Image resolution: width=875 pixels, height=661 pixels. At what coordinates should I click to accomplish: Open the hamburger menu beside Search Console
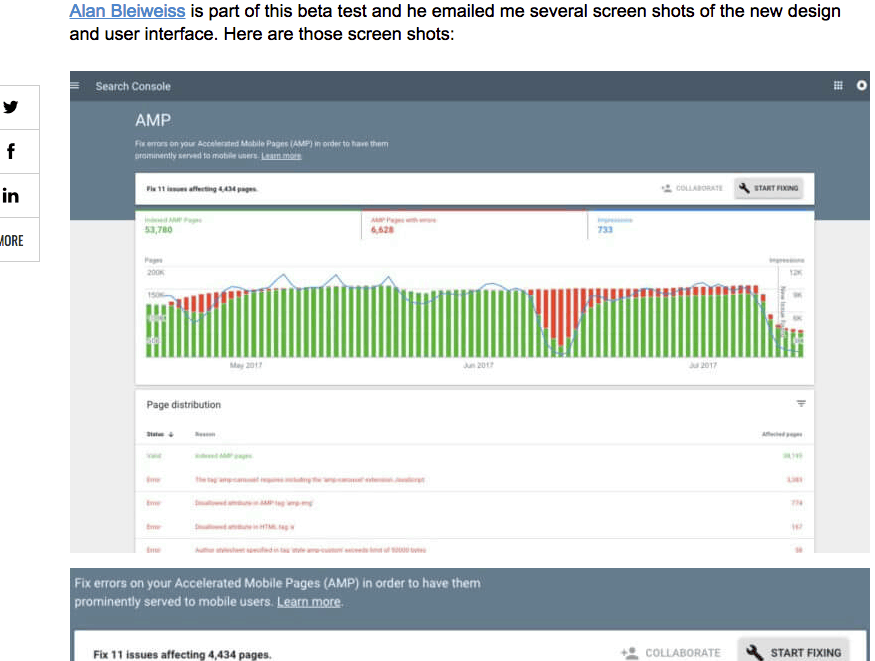[x=76, y=86]
